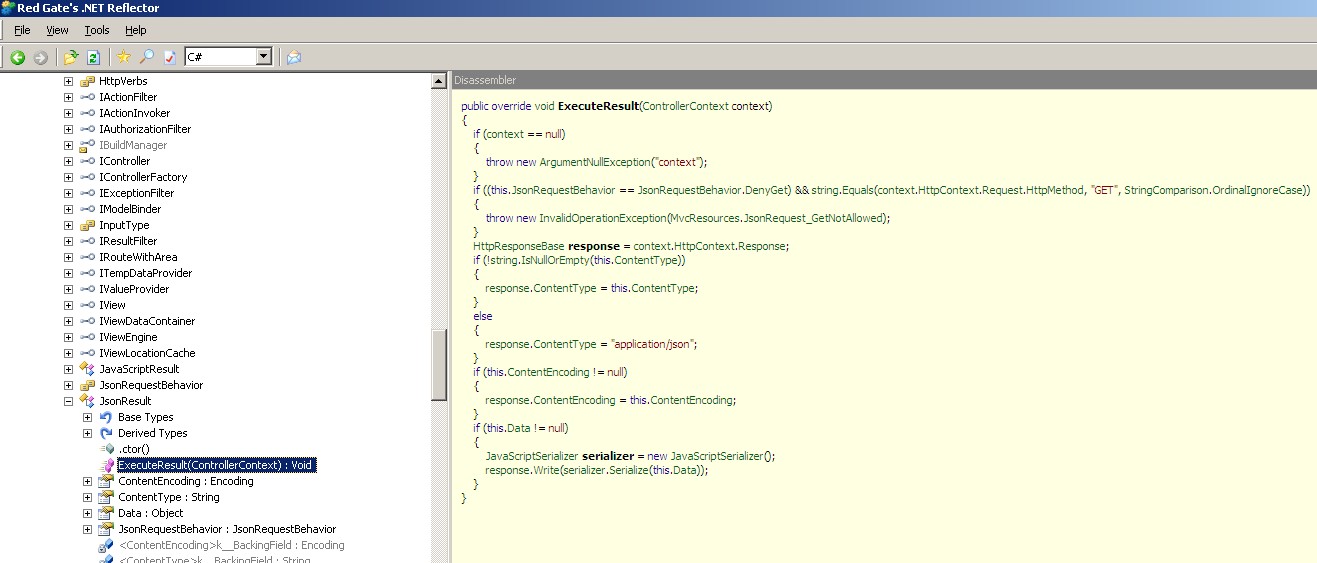Select the IViewLocationCache tree row

pos(147,353)
